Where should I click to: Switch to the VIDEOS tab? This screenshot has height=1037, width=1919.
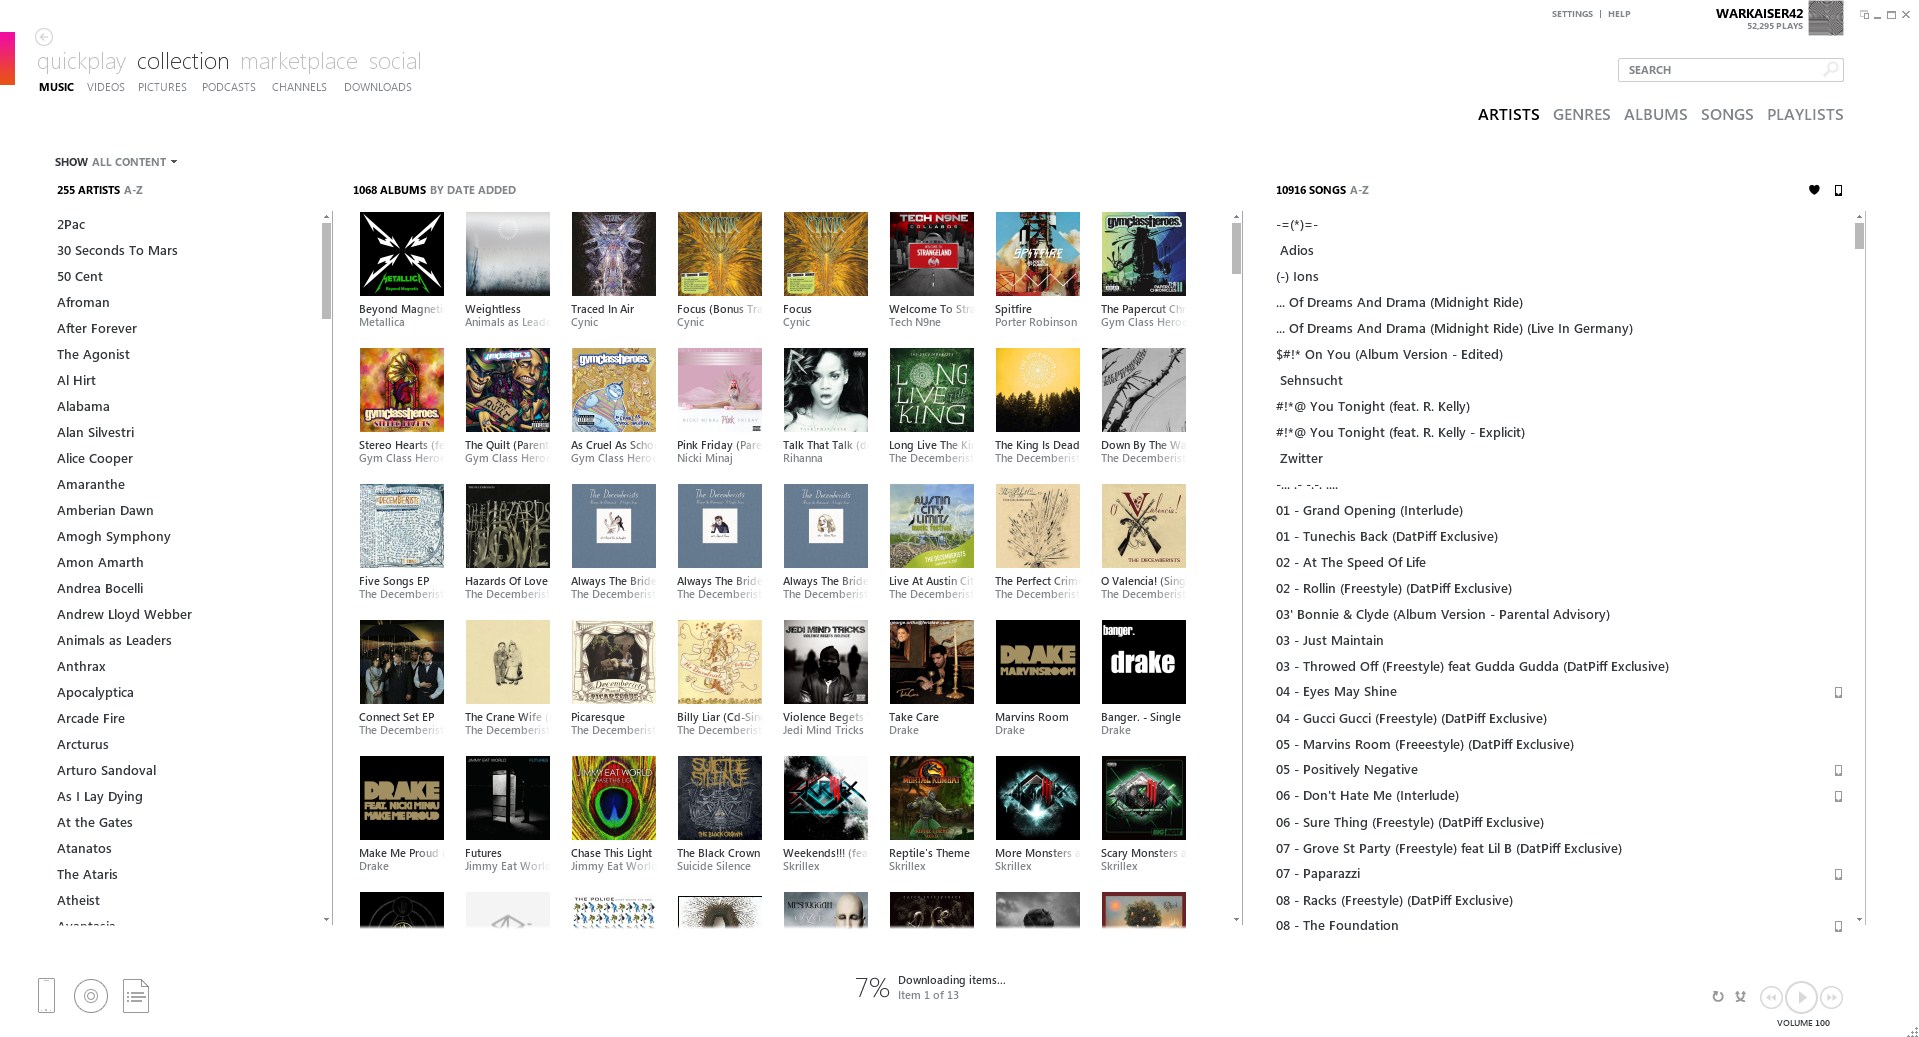[105, 87]
